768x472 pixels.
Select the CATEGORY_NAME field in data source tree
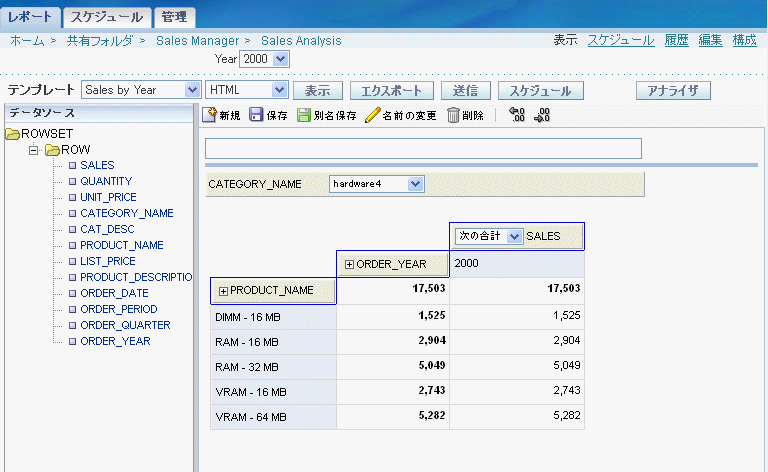click(127, 213)
